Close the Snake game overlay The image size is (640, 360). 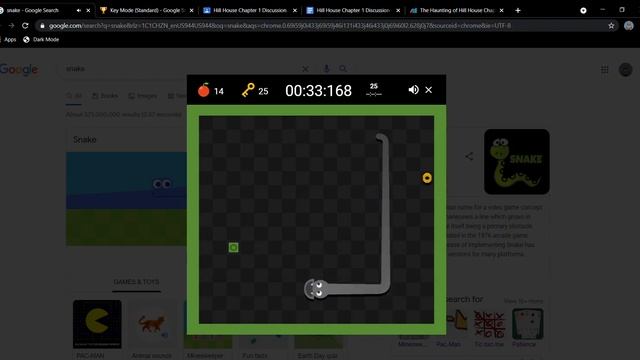click(x=429, y=90)
